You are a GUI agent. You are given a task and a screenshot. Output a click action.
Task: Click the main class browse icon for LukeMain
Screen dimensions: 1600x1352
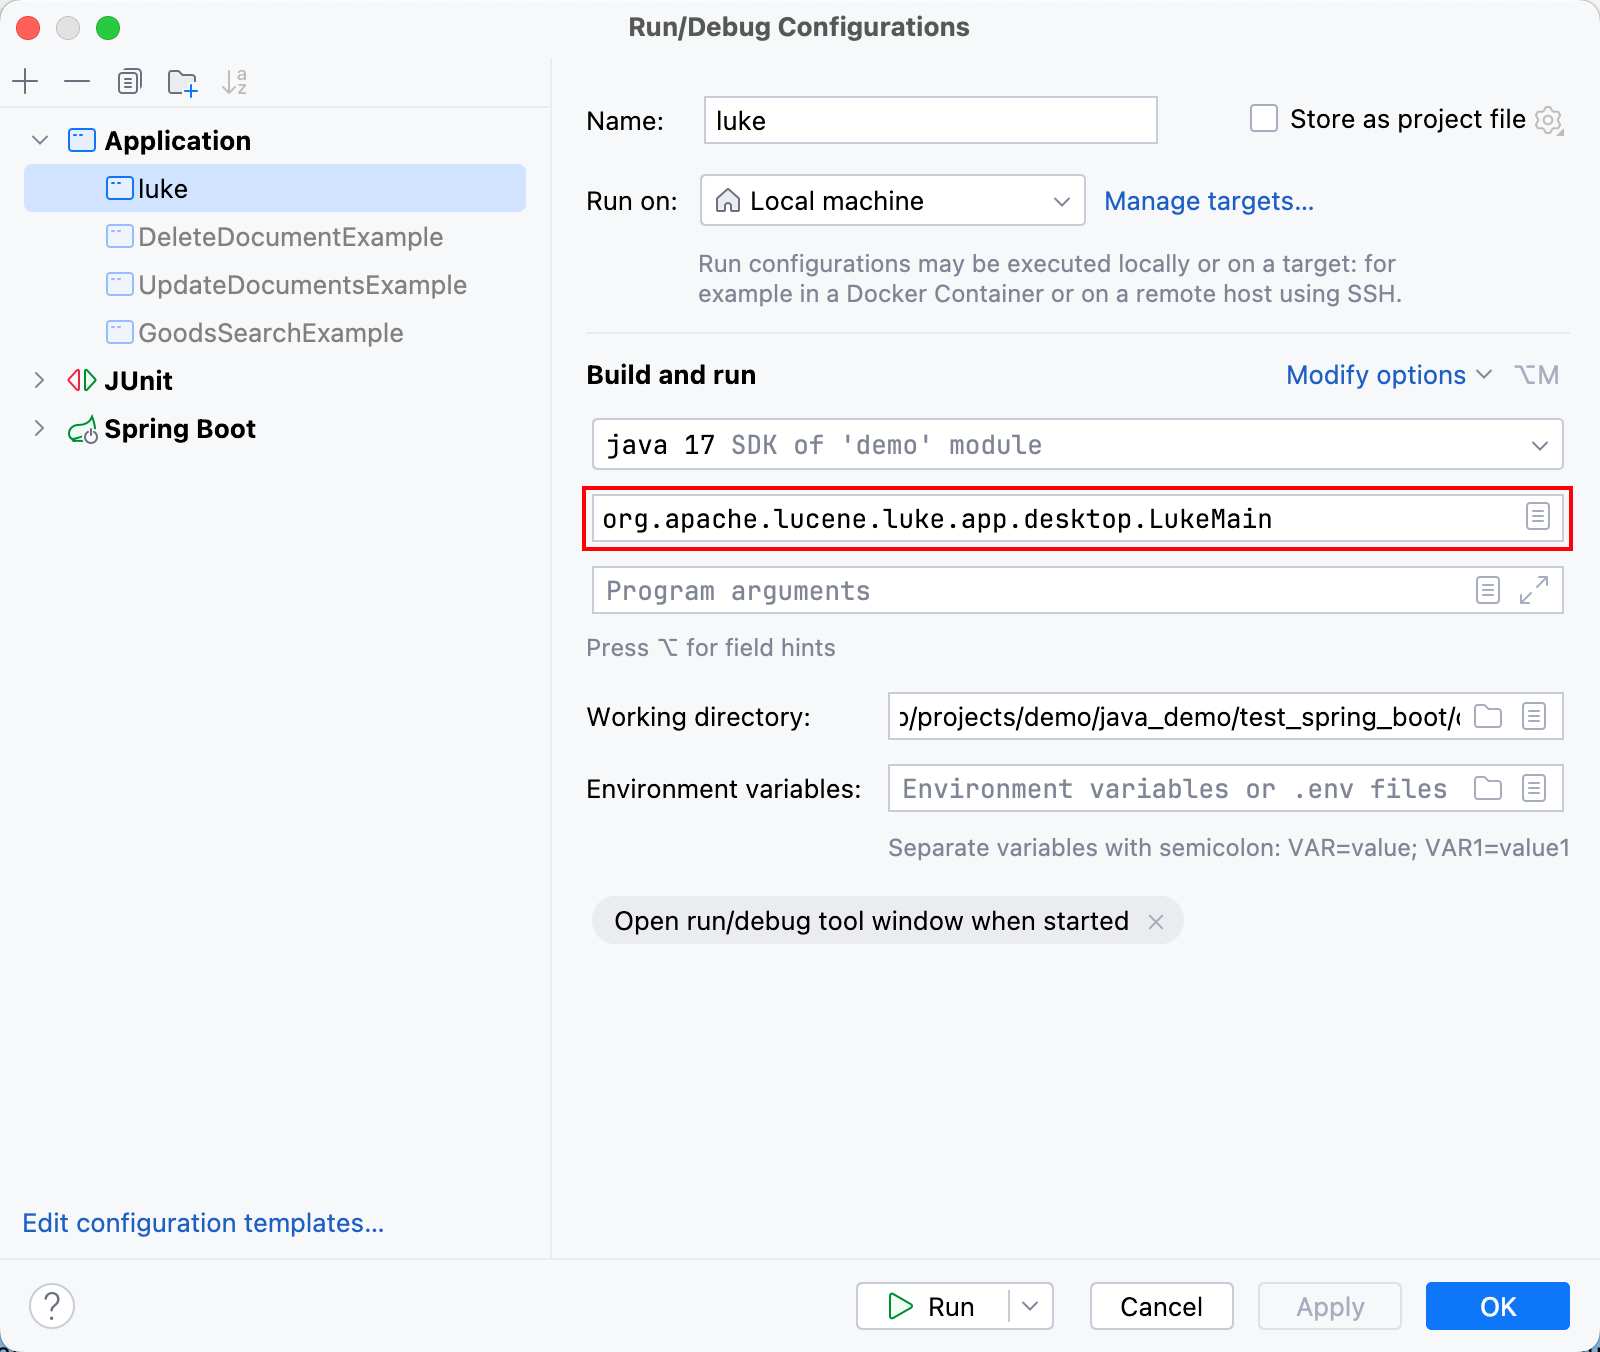[x=1538, y=517]
